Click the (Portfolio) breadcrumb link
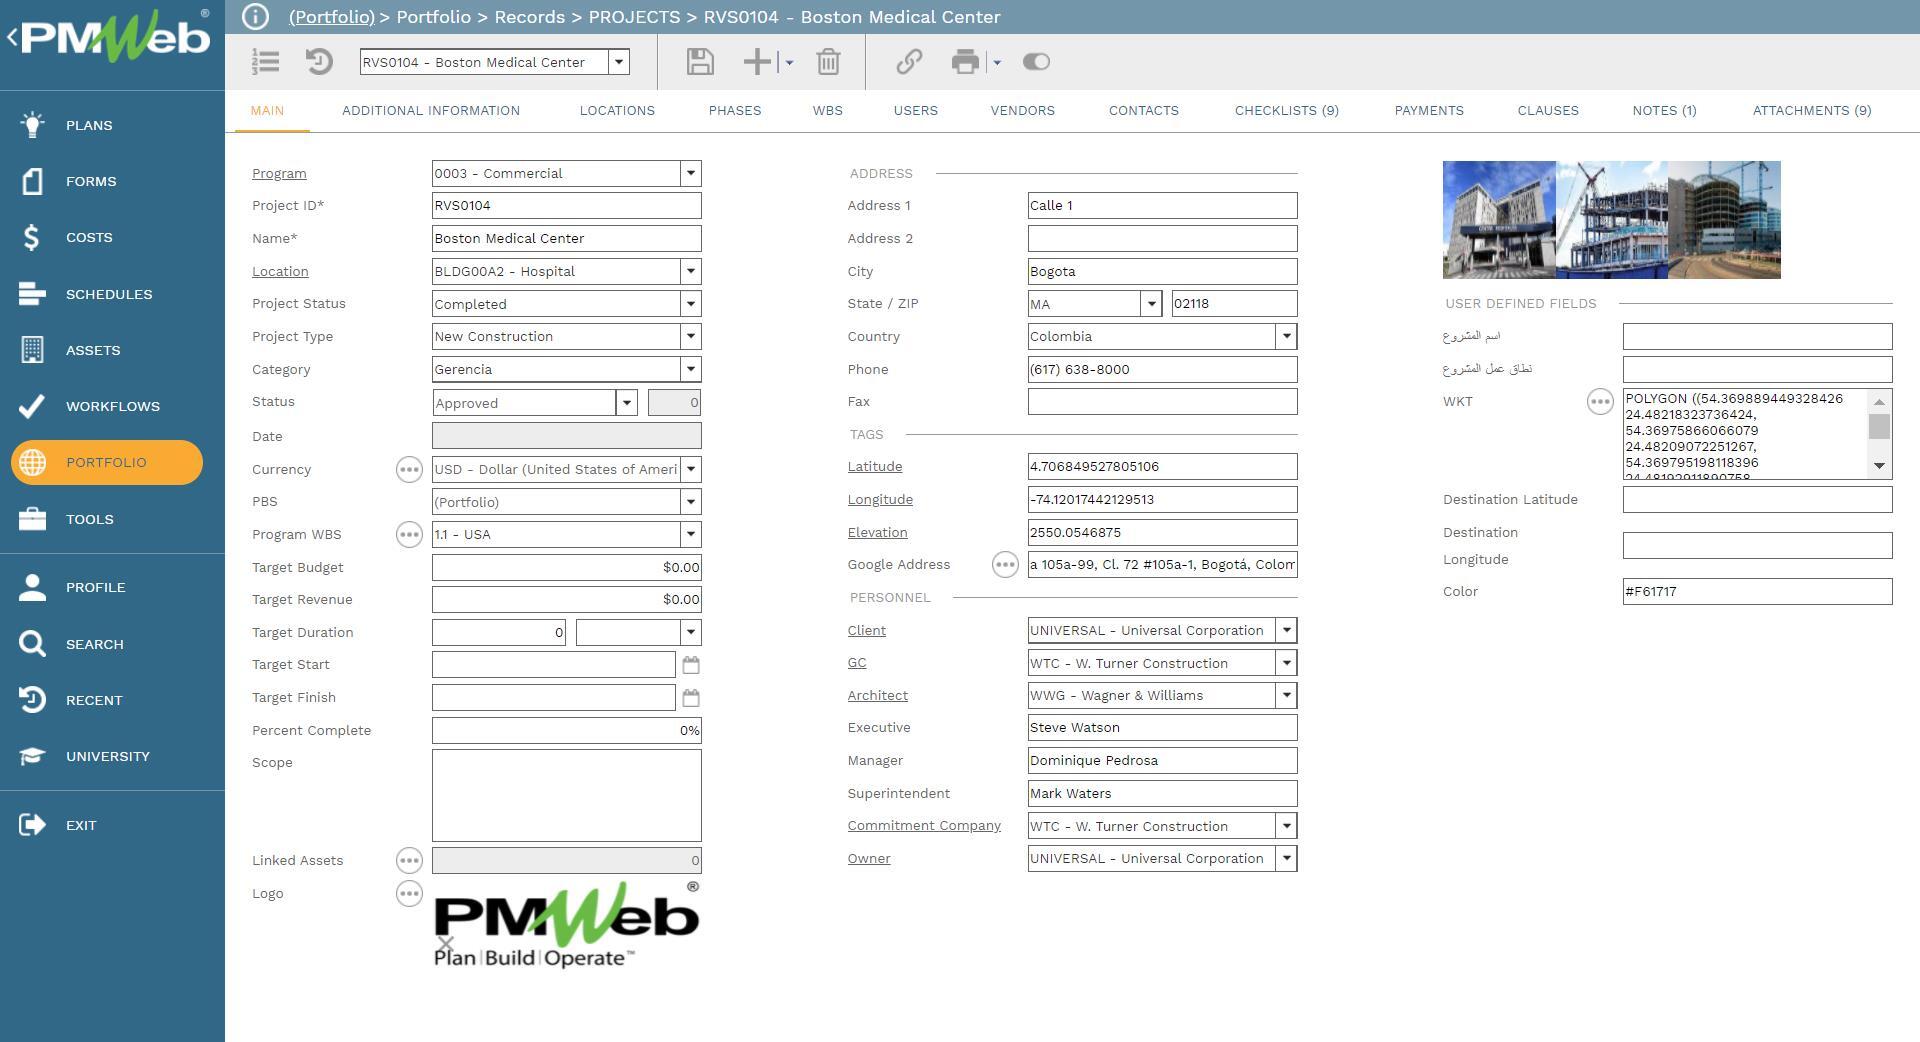This screenshot has height=1042, width=1920. [332, 17]
